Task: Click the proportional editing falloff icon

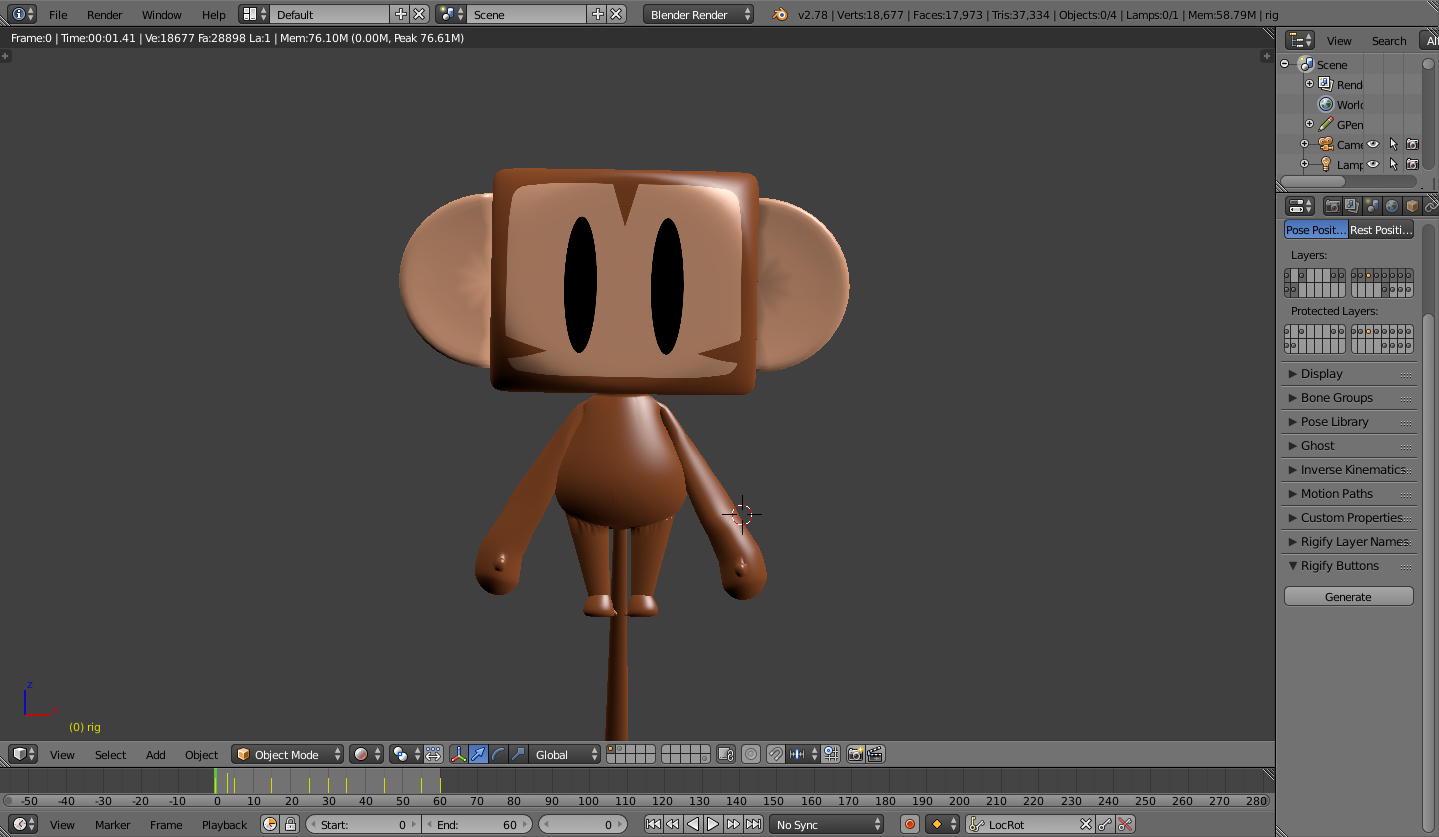Action: coord(749,753)
